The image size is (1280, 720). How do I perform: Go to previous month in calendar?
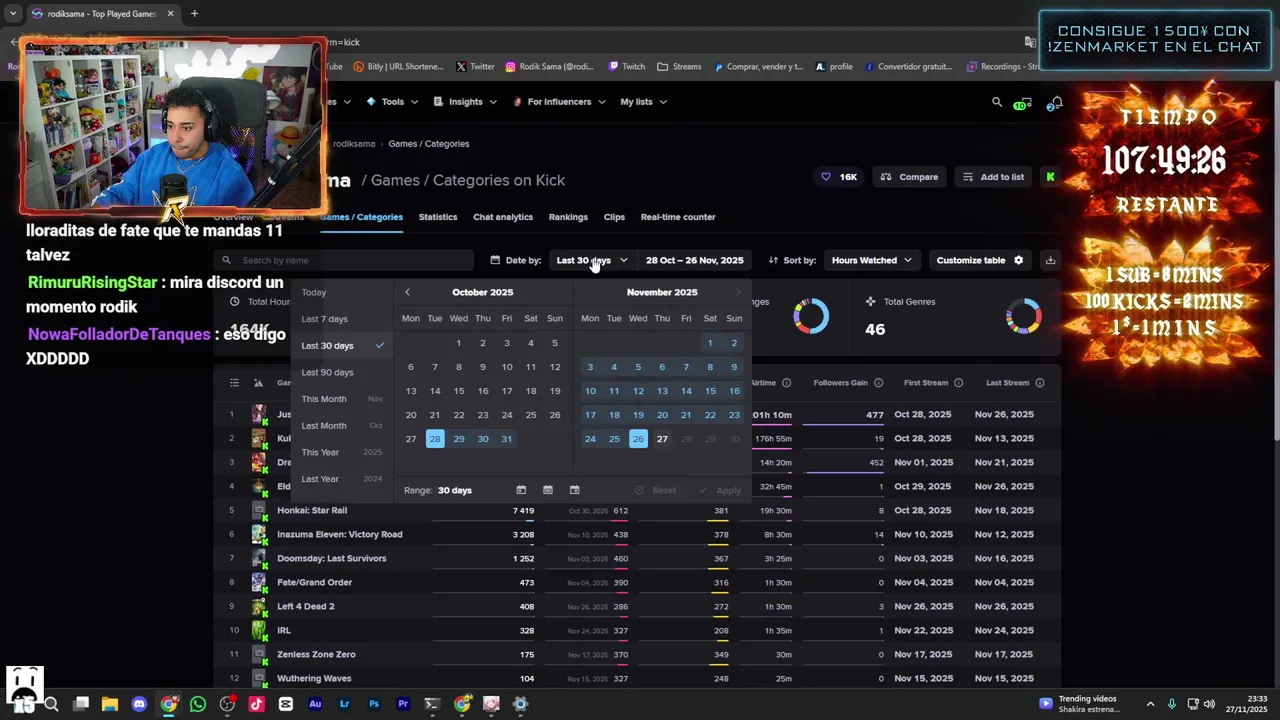407,292
